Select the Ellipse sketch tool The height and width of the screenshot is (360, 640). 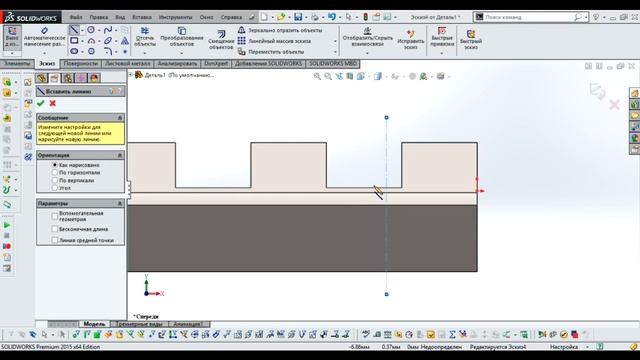108,41
